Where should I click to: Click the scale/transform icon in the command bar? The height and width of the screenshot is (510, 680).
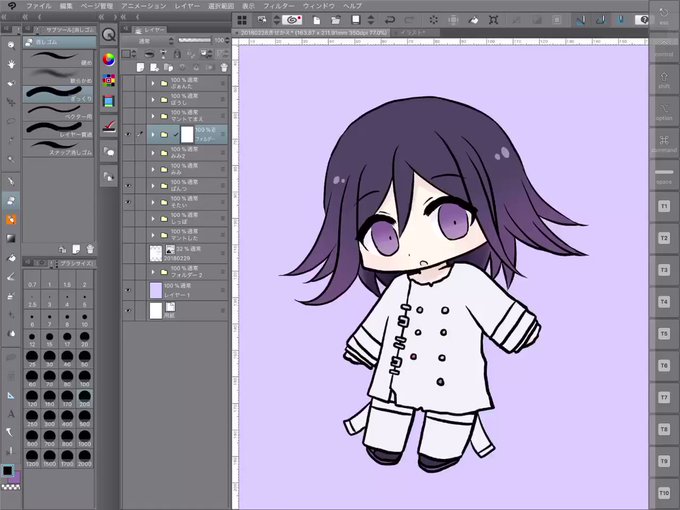point(494,20)
